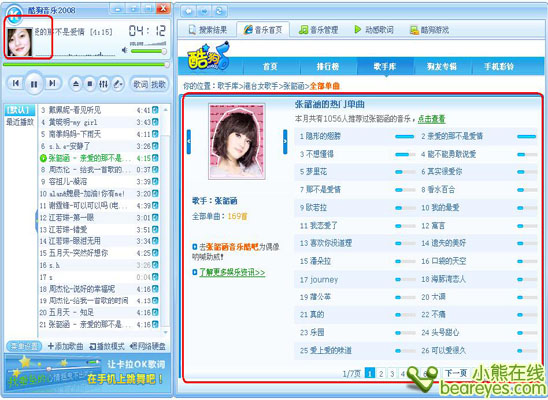The height and width of the screenshot is (400, 548).
Task: Switch to the 动感歌词 tab
Action: [x=374, y=30]
